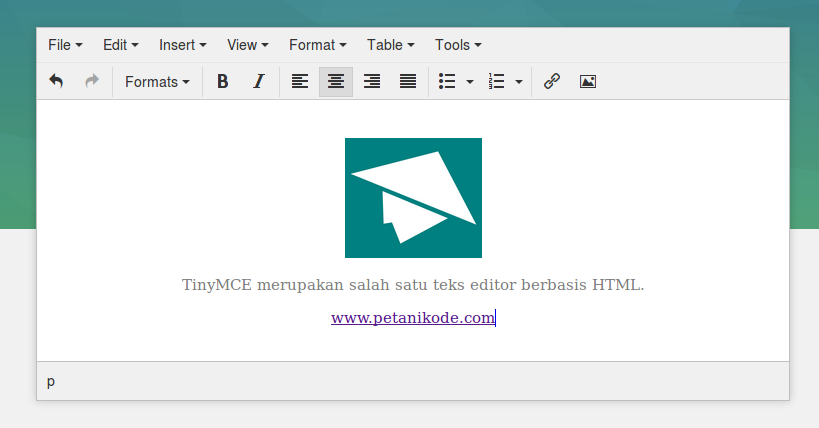Open numbered list style dropdown arrow

[x=519, y=82]
